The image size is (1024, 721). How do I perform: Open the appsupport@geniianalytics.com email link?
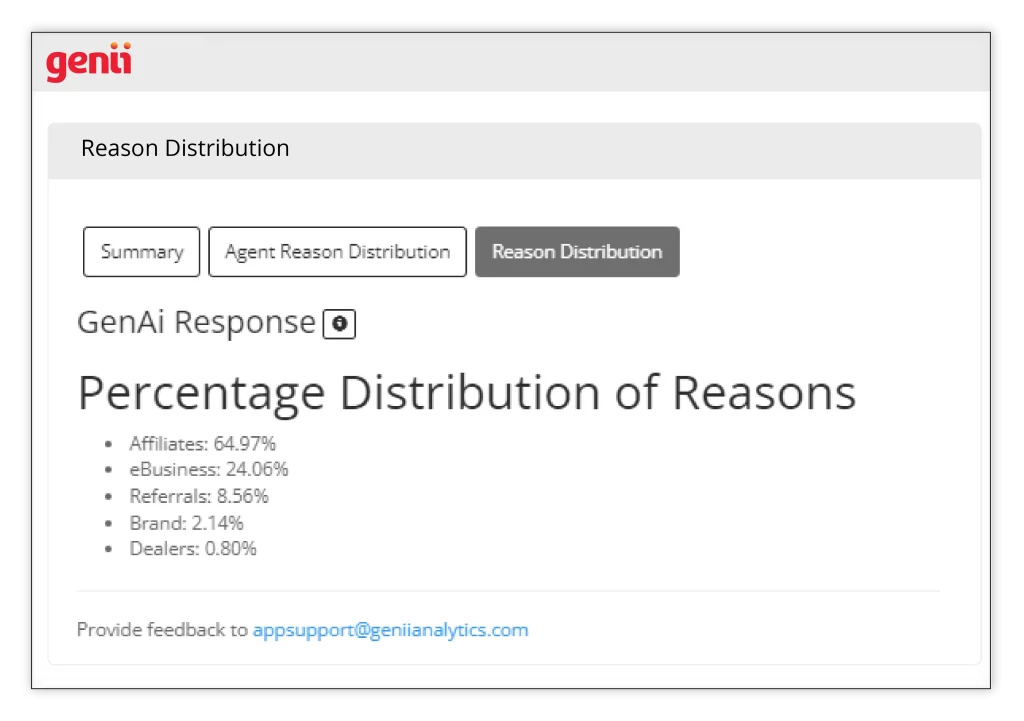[390, 630]
